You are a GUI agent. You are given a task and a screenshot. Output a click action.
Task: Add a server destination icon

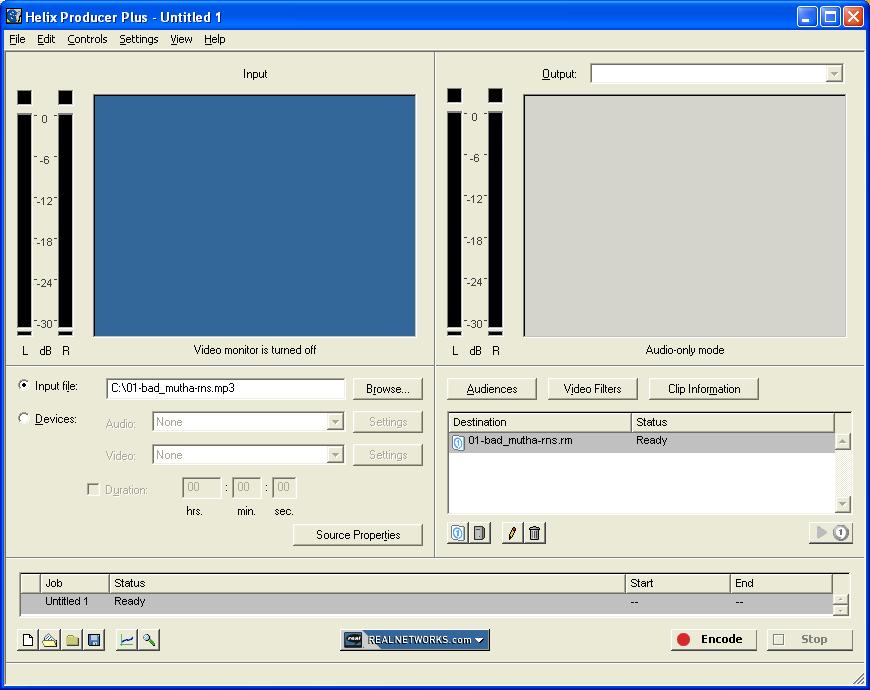point(480,533)
